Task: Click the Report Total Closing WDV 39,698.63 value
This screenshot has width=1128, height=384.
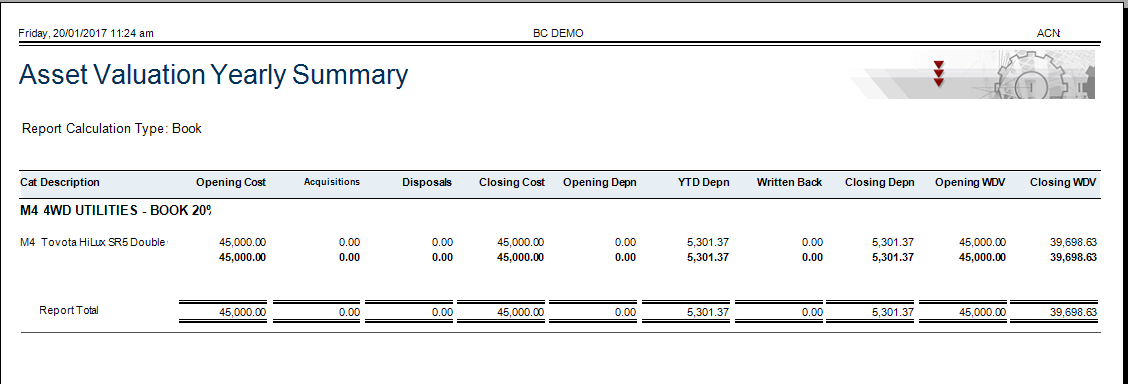Action: point(1073,313)
